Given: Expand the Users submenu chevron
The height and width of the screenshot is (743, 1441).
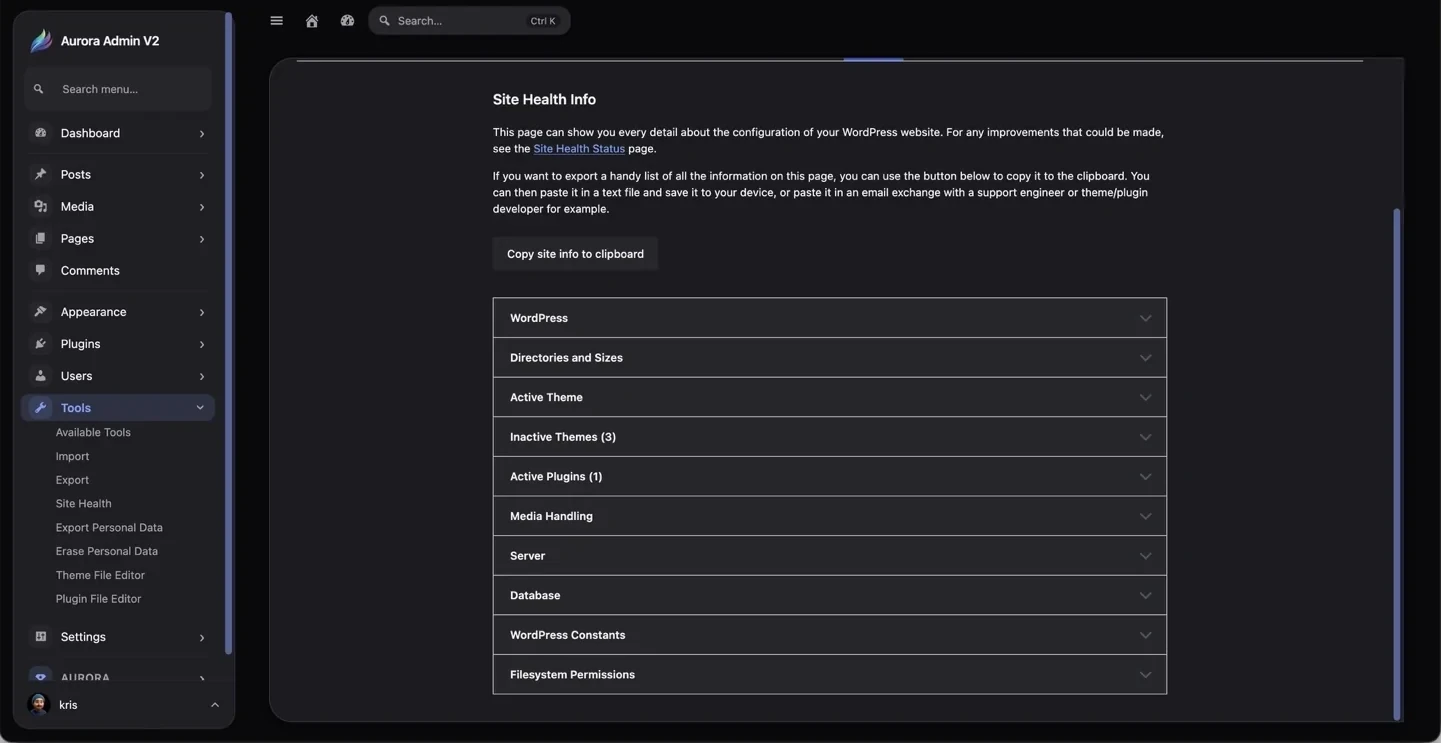Looking at the screenshot, I should (x=201, y=377).
